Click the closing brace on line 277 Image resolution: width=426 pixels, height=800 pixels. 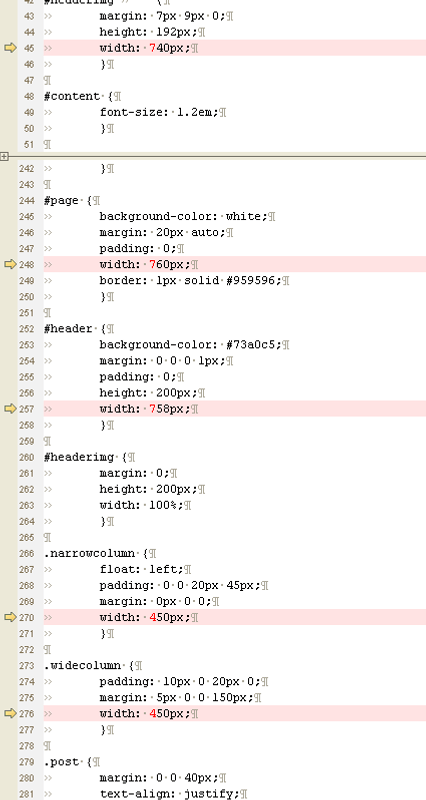103,730
